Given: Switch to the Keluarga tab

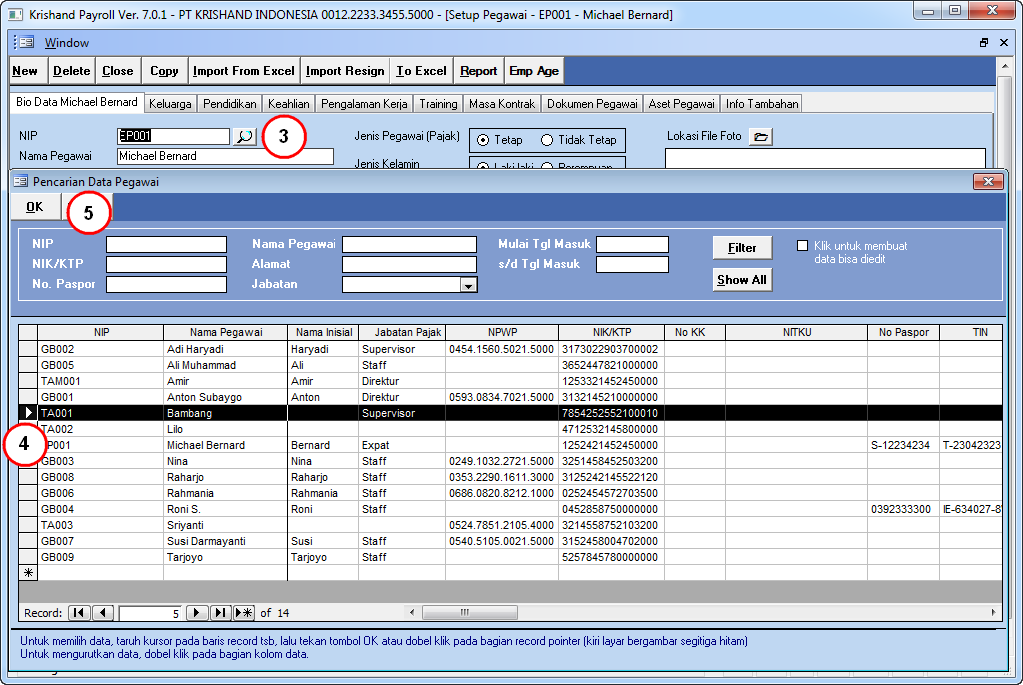Looking at the screenshot, I should [170, 104].
